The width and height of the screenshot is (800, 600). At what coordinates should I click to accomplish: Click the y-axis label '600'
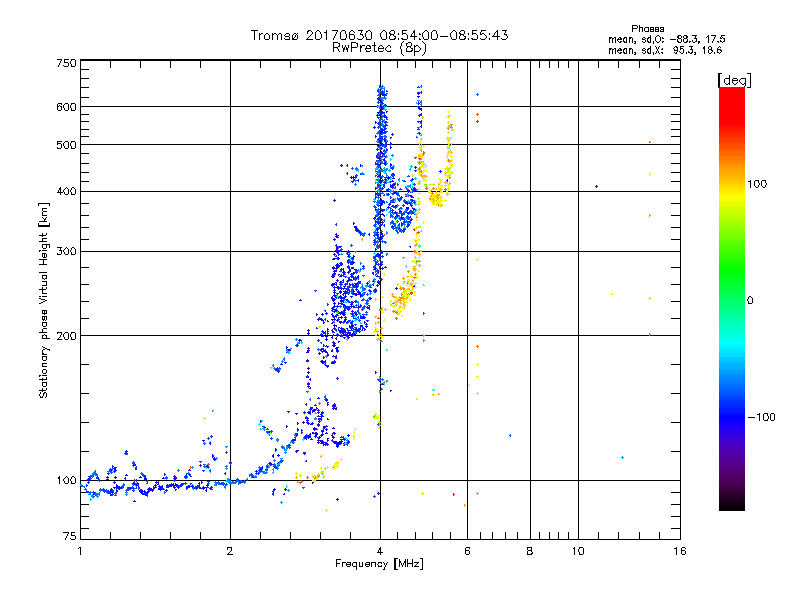coord(66,107)
